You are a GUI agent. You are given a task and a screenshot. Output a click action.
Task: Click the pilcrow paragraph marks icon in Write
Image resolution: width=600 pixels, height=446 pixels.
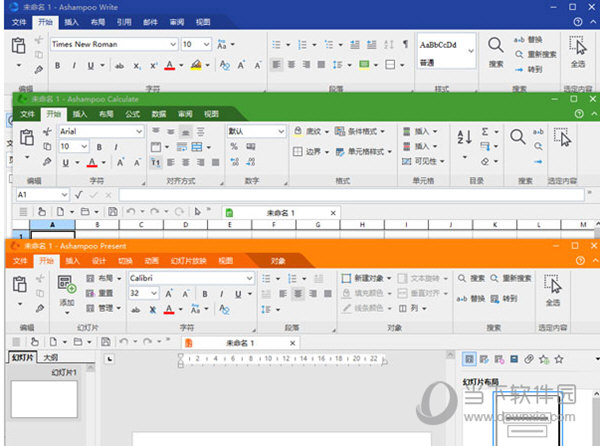(x=405, y=45)
